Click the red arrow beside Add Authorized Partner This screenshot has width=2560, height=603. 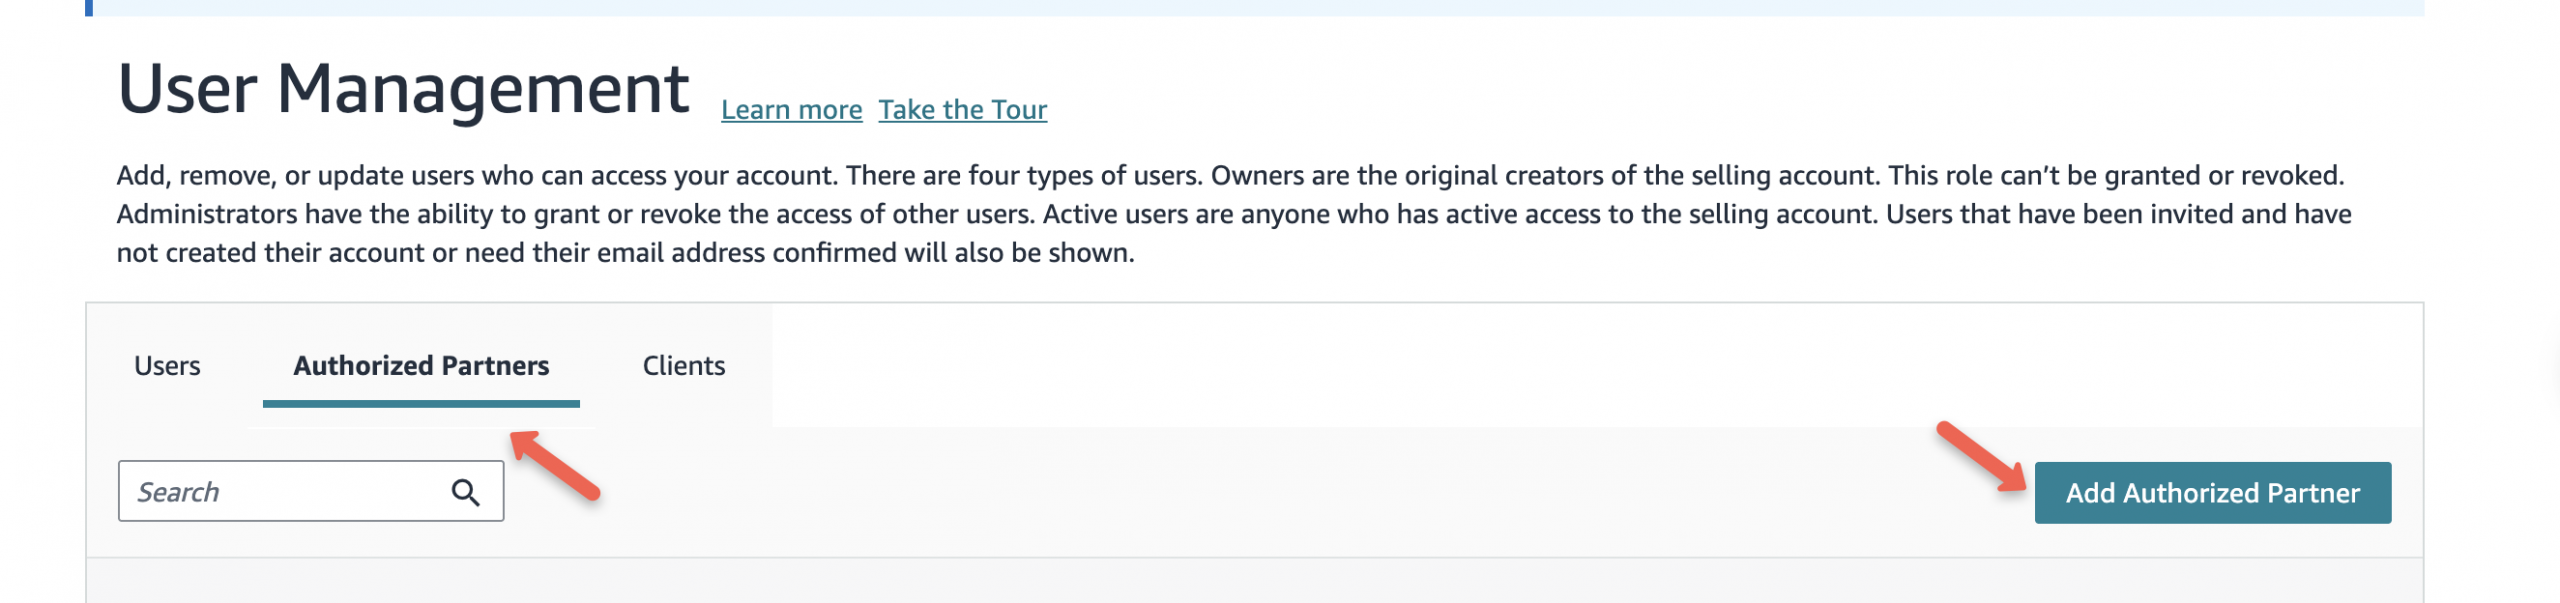[1982, 458]
